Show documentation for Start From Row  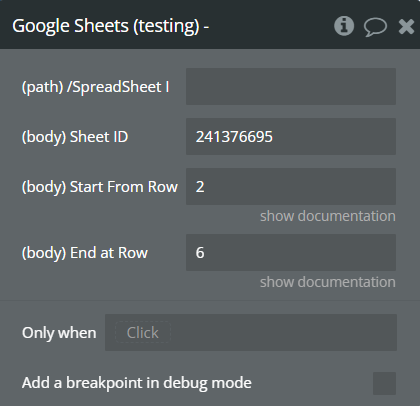328,216
